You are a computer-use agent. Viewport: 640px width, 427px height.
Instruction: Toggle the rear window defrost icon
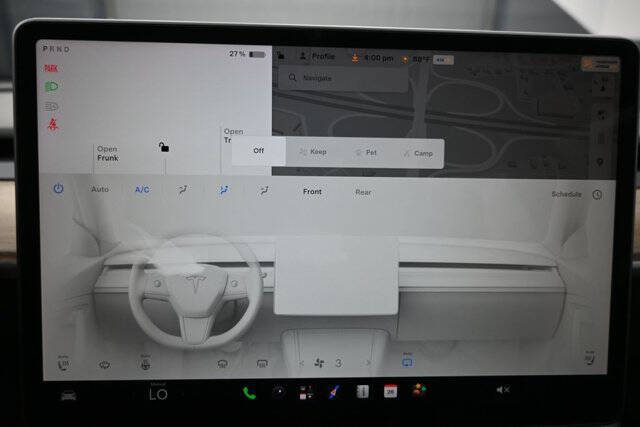click(262, 363)
